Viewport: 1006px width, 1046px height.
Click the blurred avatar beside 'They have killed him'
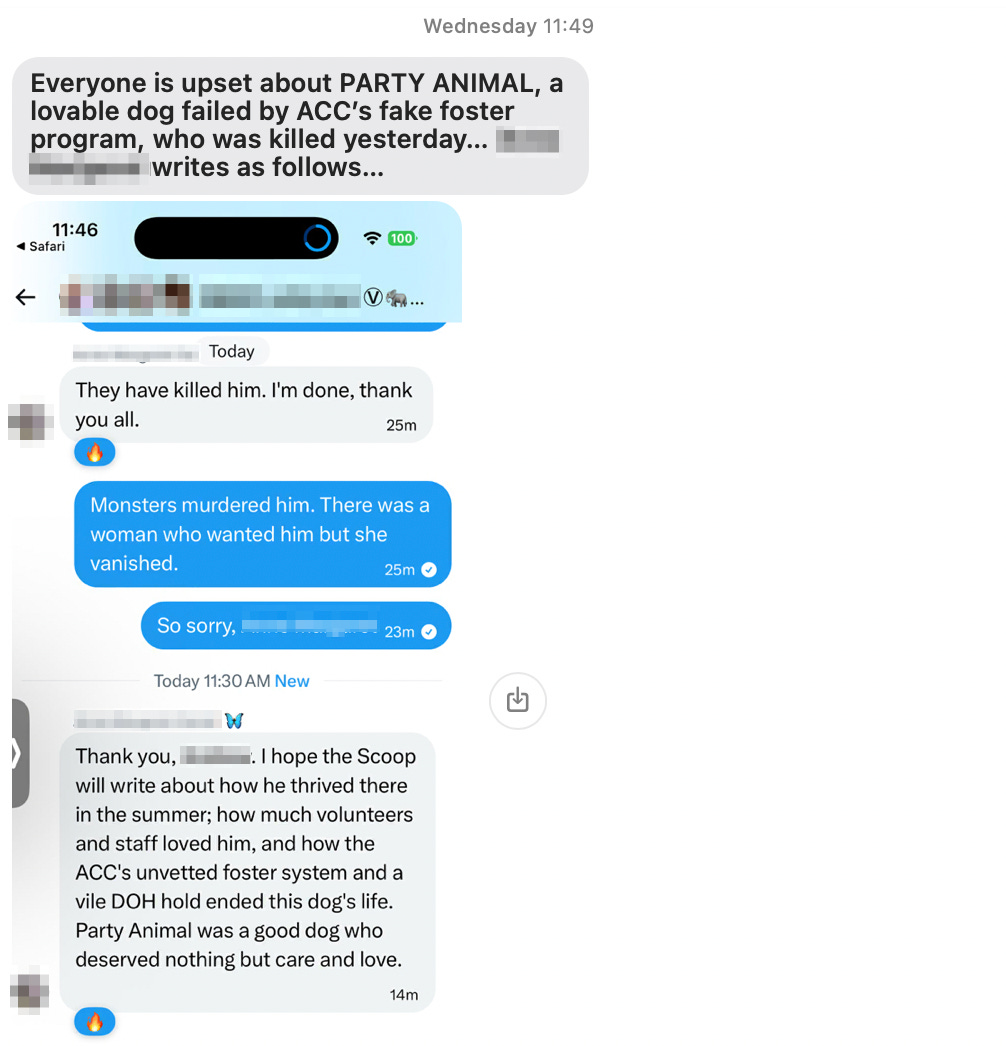point(30,422)
